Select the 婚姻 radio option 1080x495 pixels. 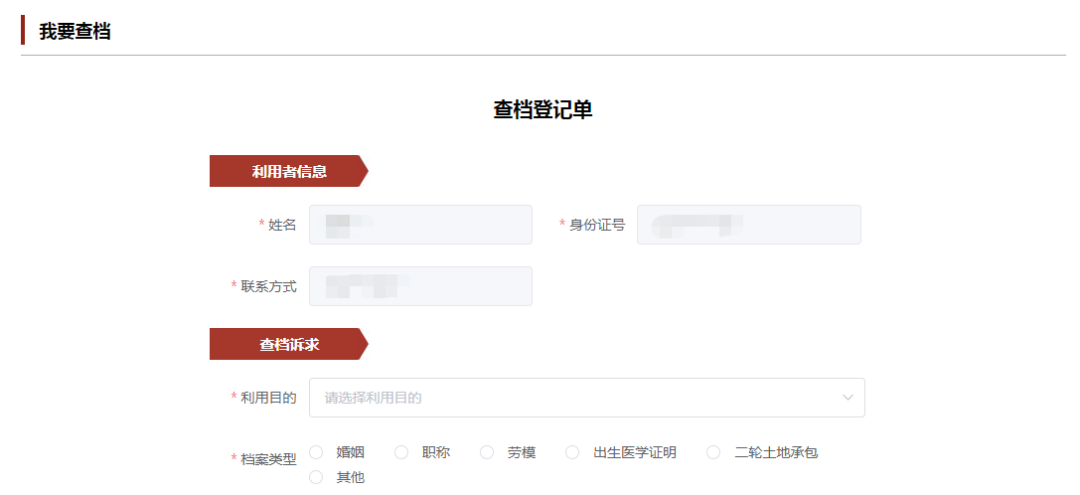(317, 453)
